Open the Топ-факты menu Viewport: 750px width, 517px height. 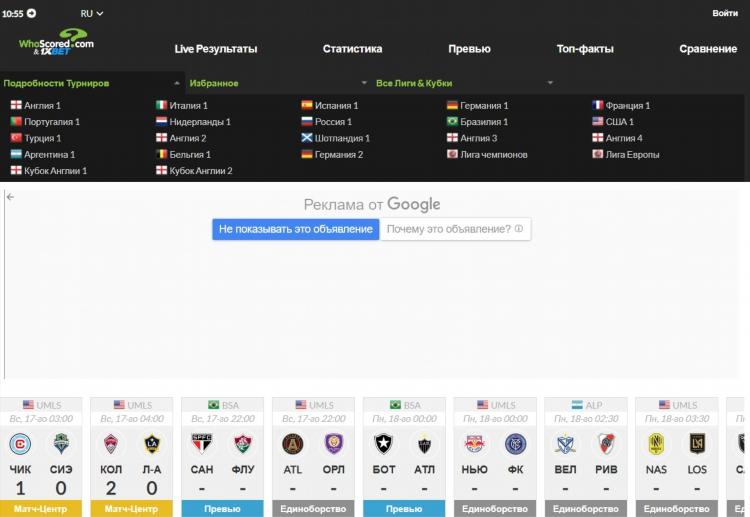click(x=585, y=49)
